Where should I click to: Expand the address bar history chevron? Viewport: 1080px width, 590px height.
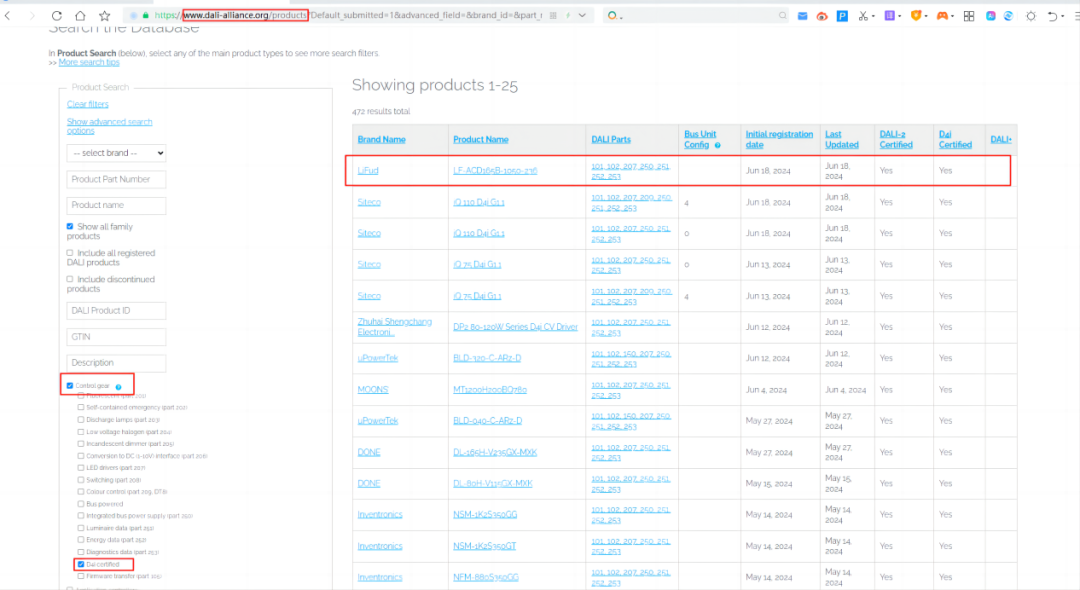tap(582, 15)
